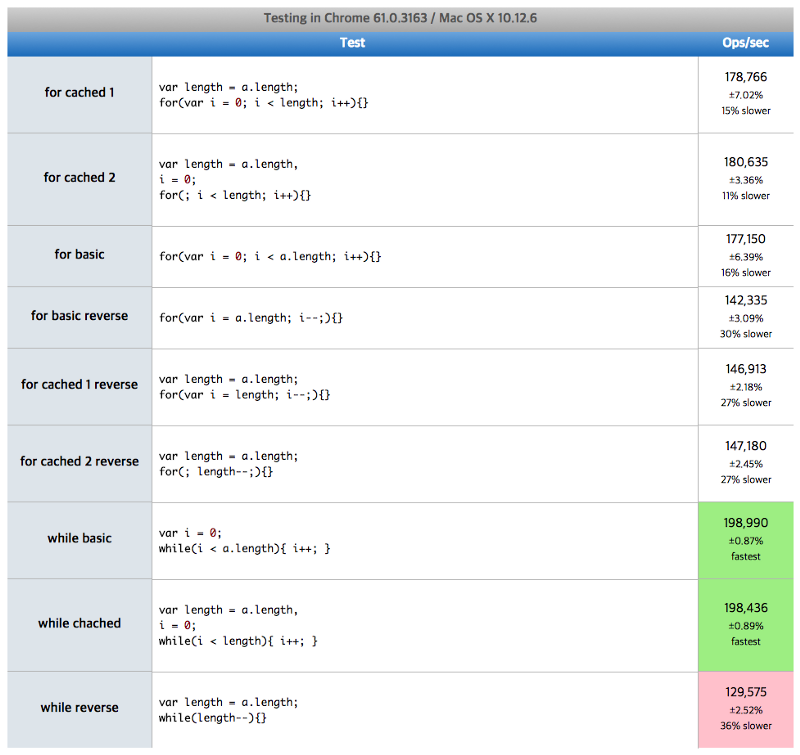Click the '30% slower' text

(745, 334)
